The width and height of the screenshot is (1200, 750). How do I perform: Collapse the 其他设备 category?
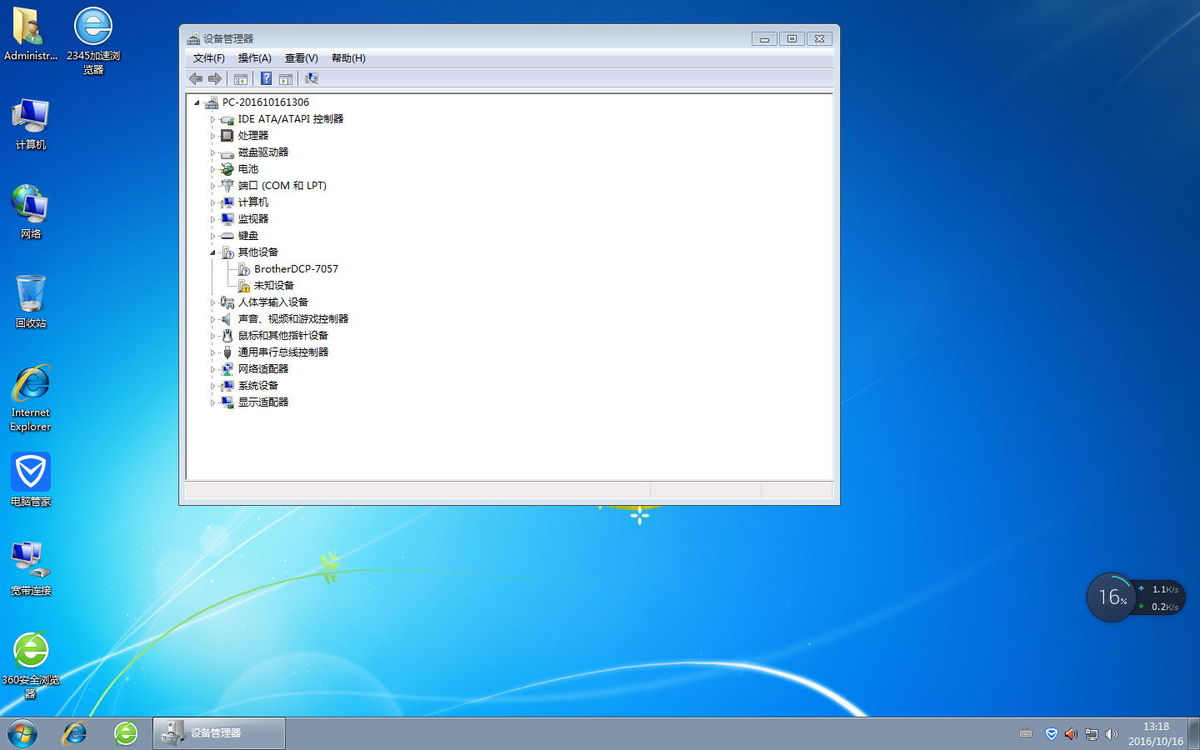pyautogui.click(x=213, y=252)
